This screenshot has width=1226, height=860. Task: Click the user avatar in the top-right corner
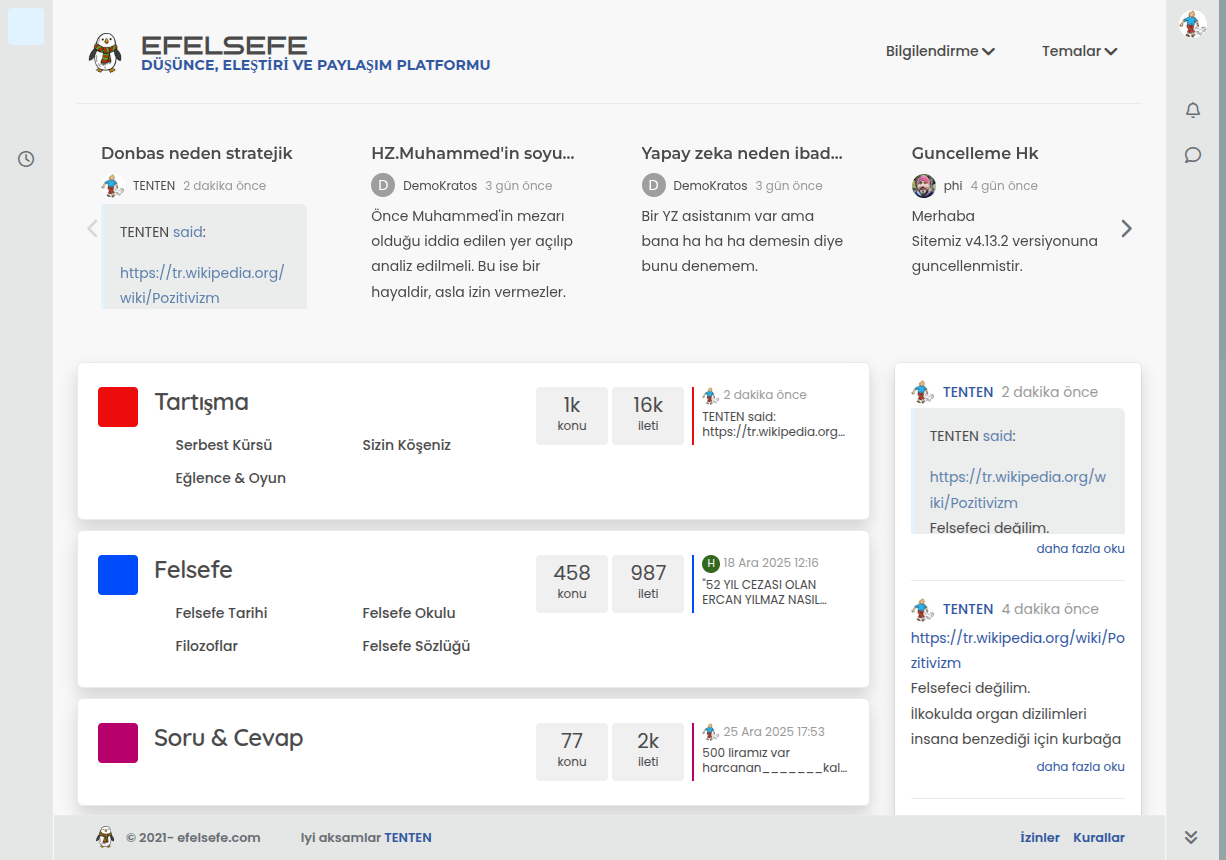[1192, 24]
